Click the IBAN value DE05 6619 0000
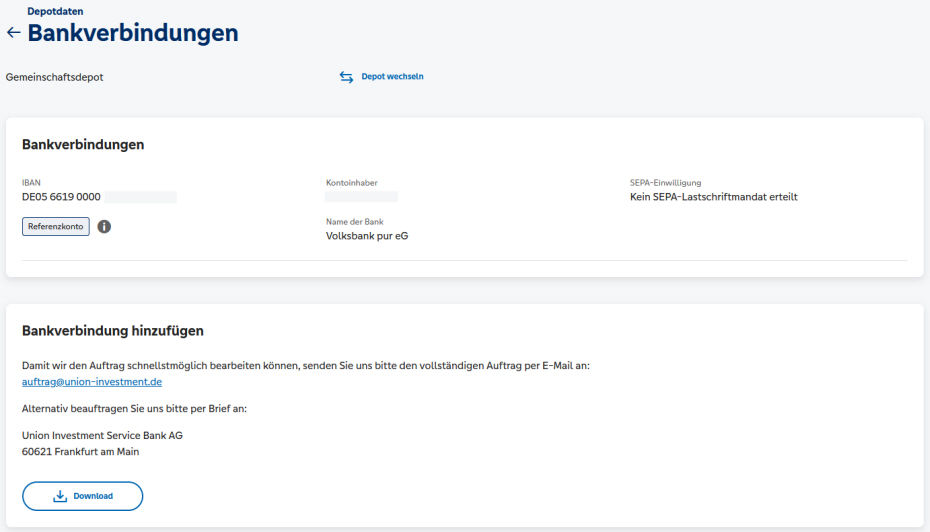This screenshot has width=930, height=532. pos(61,197)
